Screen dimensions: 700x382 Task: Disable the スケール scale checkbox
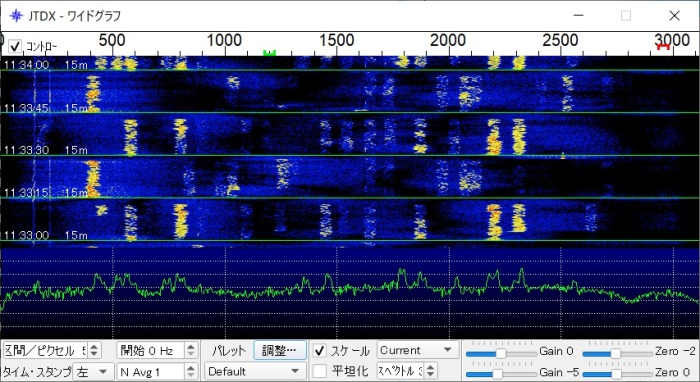pyautogui.click(x=319, y=351)
